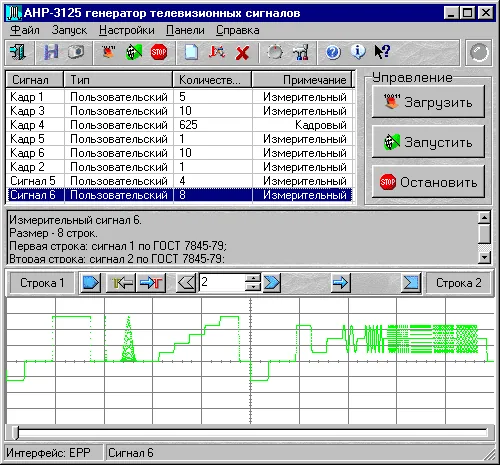Click the grey camera-like toolbar icon

(76, 52)
